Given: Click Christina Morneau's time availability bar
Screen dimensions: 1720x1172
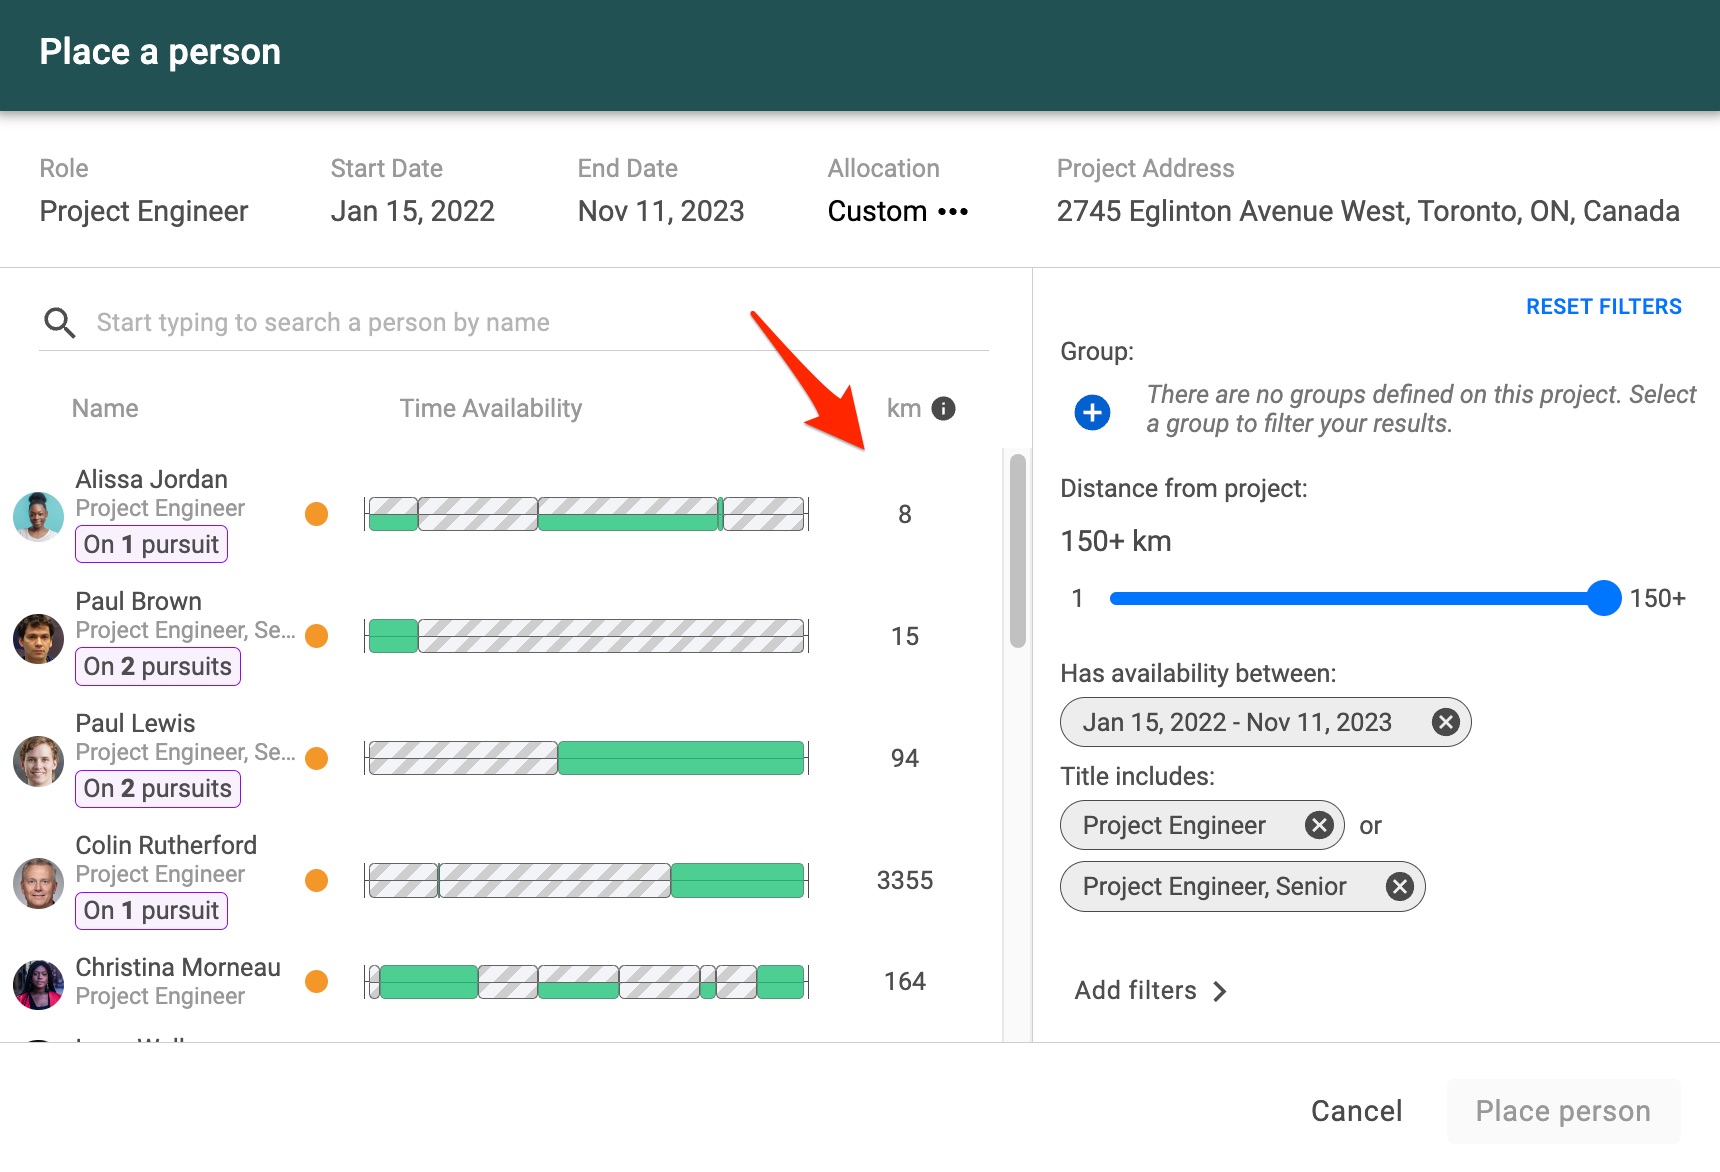Looking at the screenshot, I should coord(586,982).
